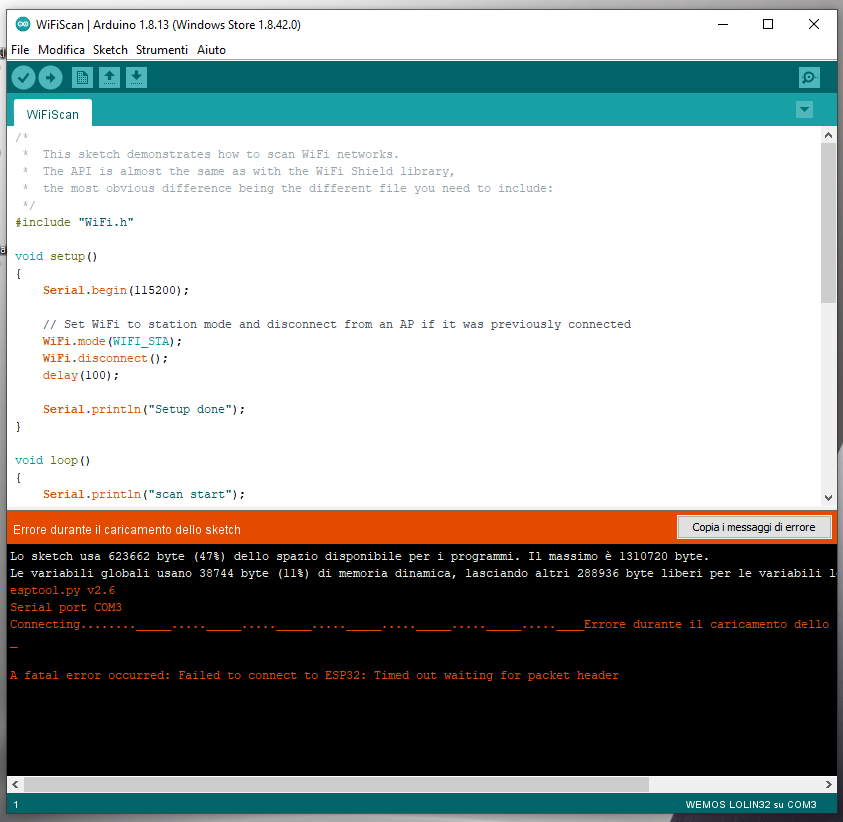Click the Serial port COM3 console line
The image size is (843, 822).
tap(66, 607)
